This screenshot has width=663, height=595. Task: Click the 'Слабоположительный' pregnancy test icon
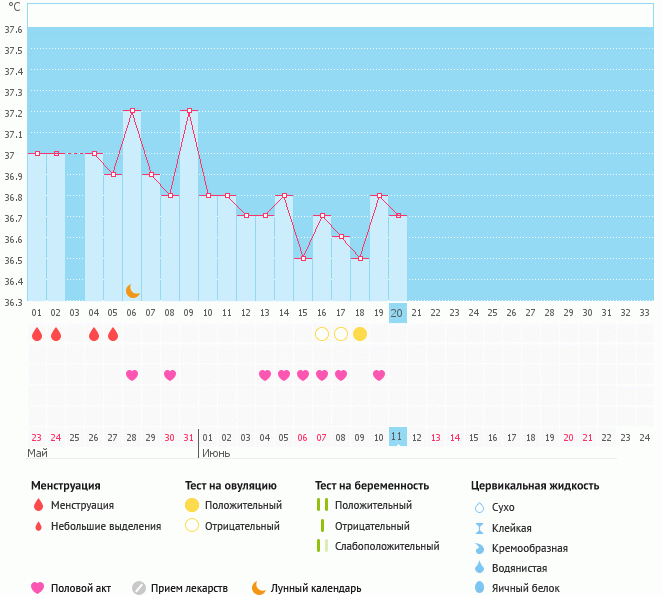point(321,546)
